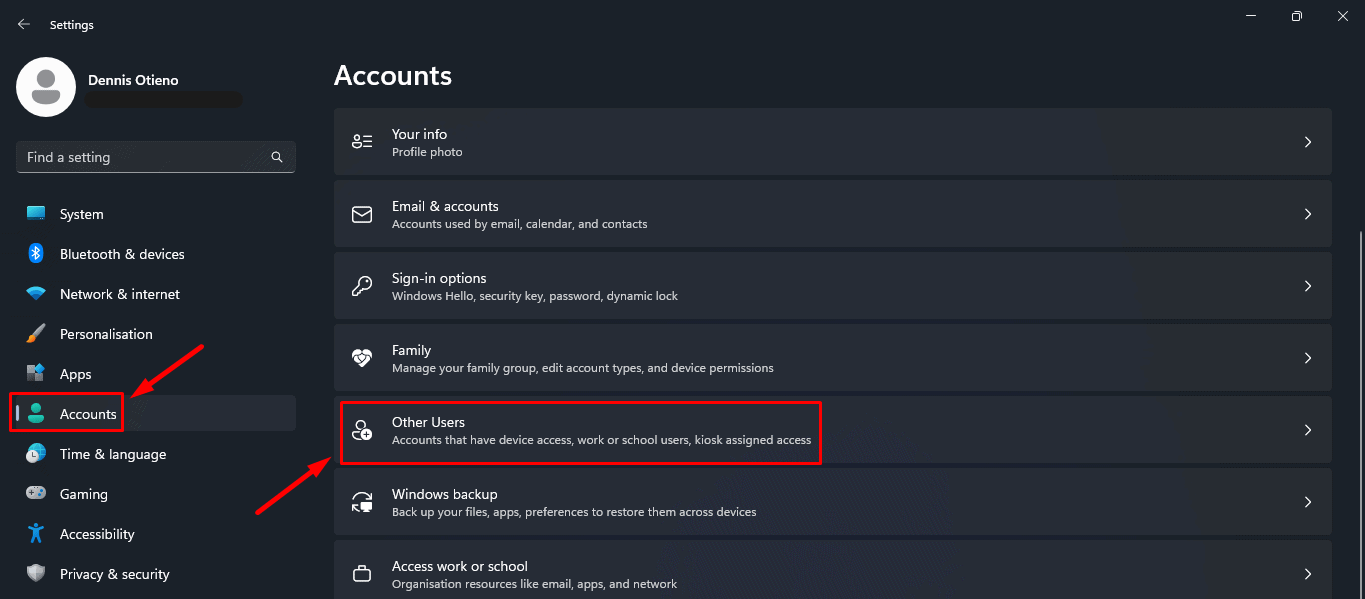Select the Family heart icon
Viewport: 1365px width, 599px height.
click(361, 357)
